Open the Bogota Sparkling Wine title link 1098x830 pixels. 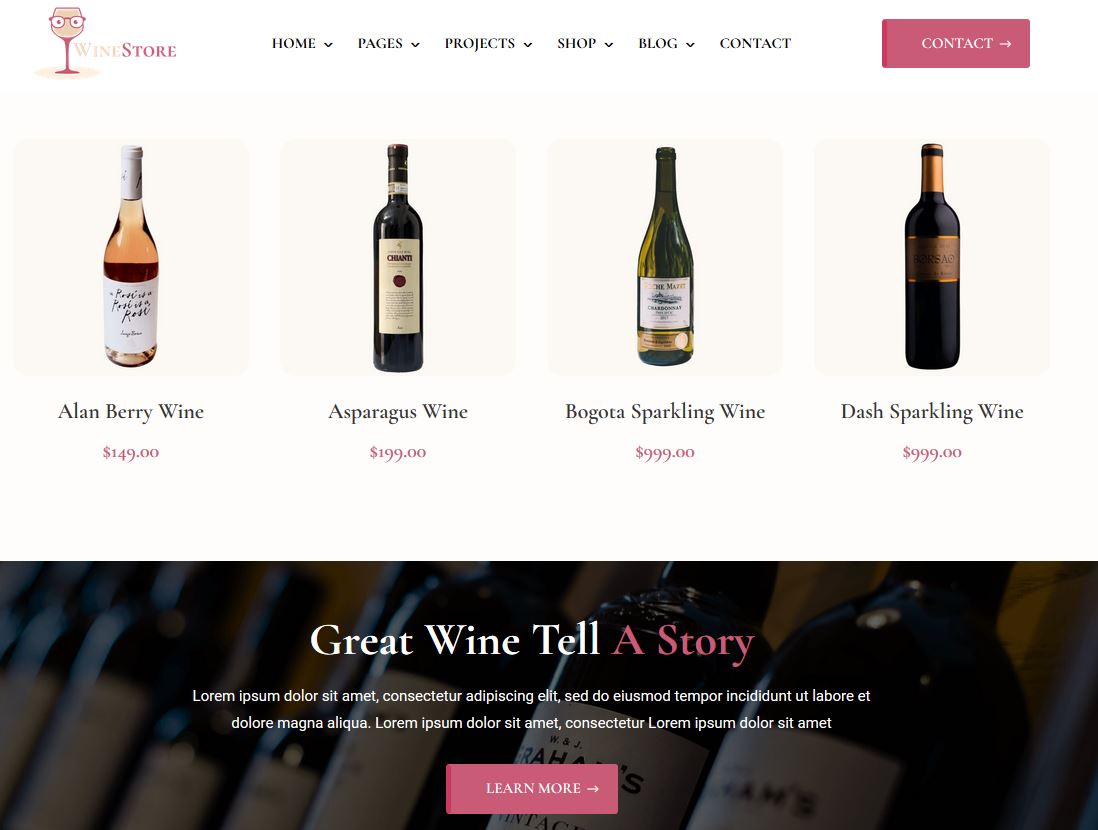665,412
